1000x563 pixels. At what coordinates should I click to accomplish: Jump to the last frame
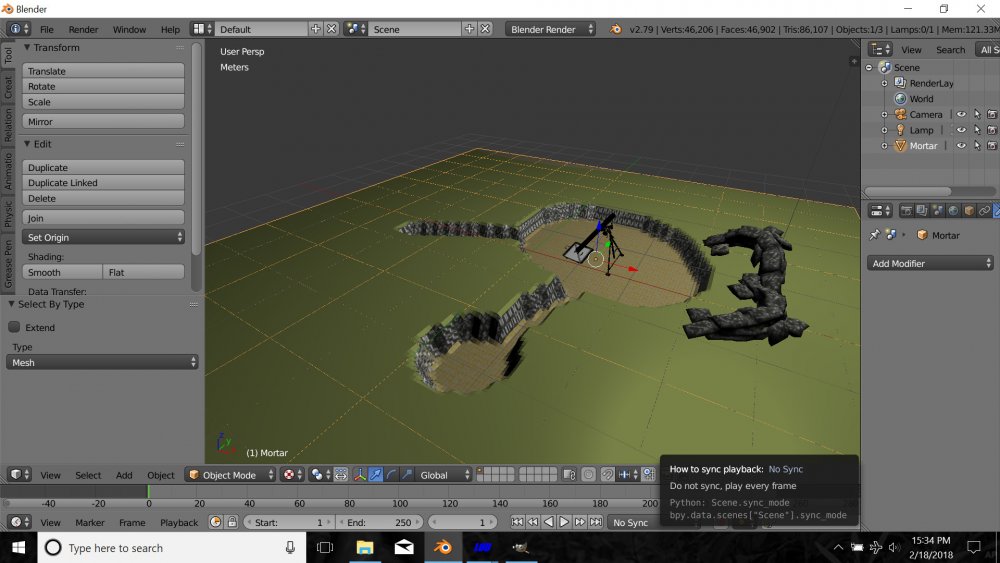pos(595,522)
